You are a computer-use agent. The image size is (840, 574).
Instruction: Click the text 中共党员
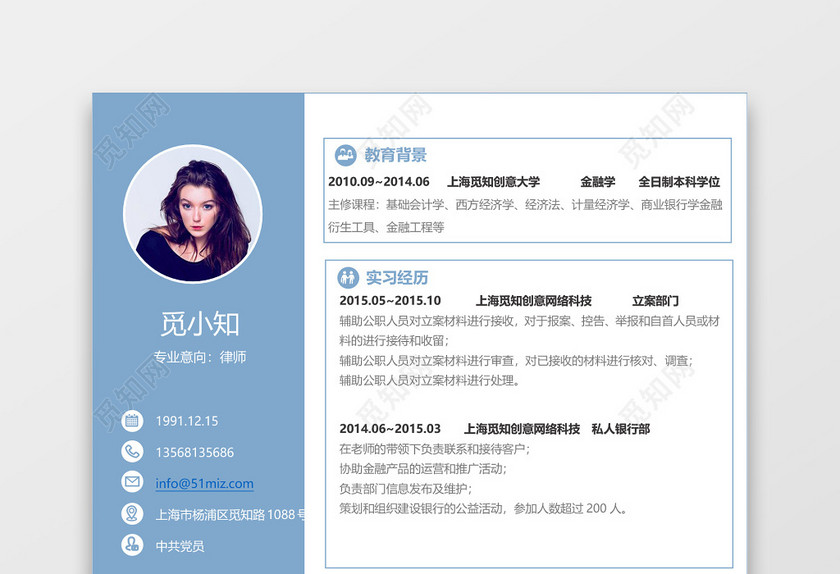click(x=179, y=546)
